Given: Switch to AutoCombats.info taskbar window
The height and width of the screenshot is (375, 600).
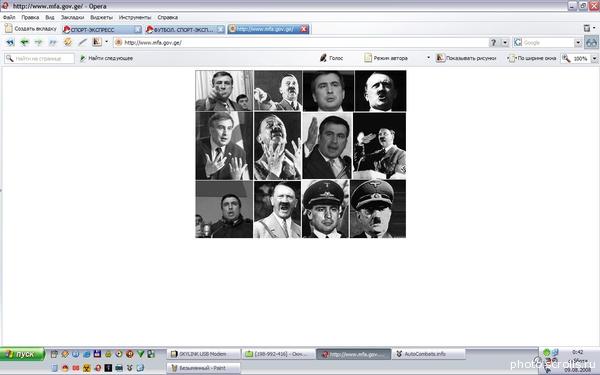Looking at the screenshot, I should (x=429, y=354).
